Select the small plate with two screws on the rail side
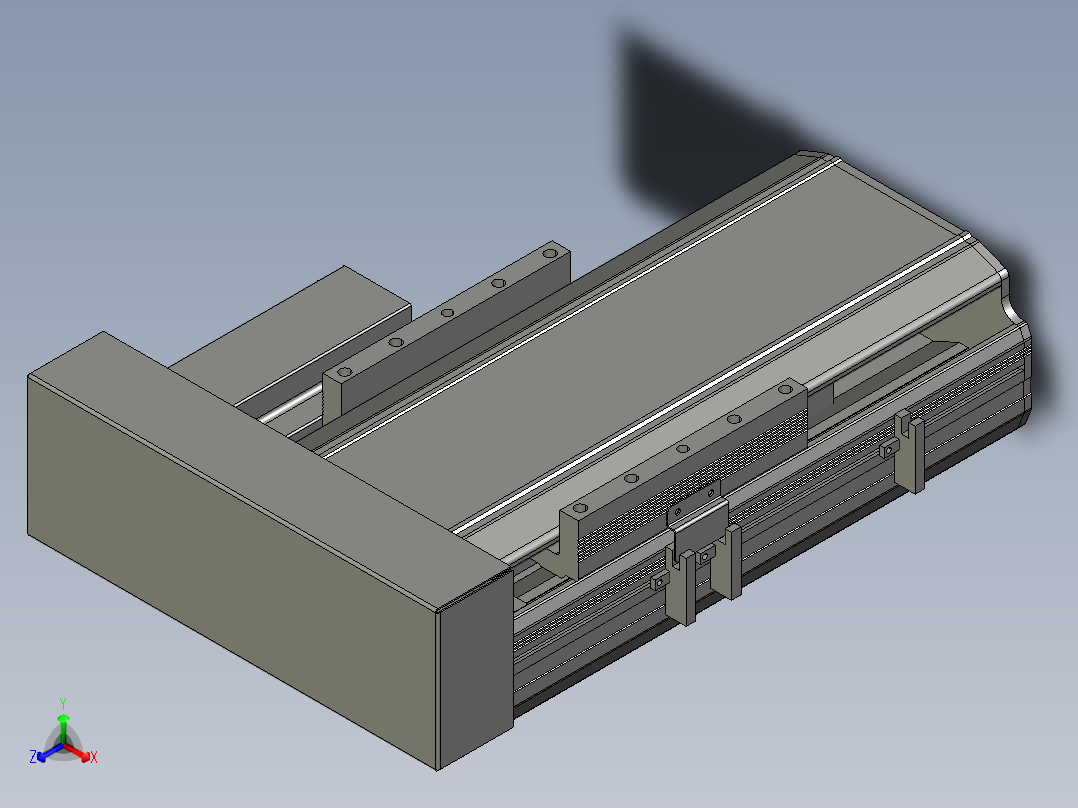 (x=694, y=504)
